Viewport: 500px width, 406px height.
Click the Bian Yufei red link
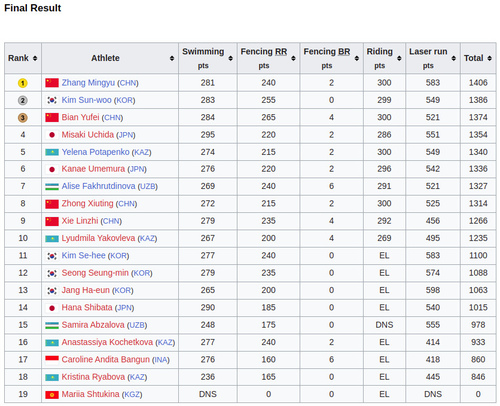(x=80, y=117)
